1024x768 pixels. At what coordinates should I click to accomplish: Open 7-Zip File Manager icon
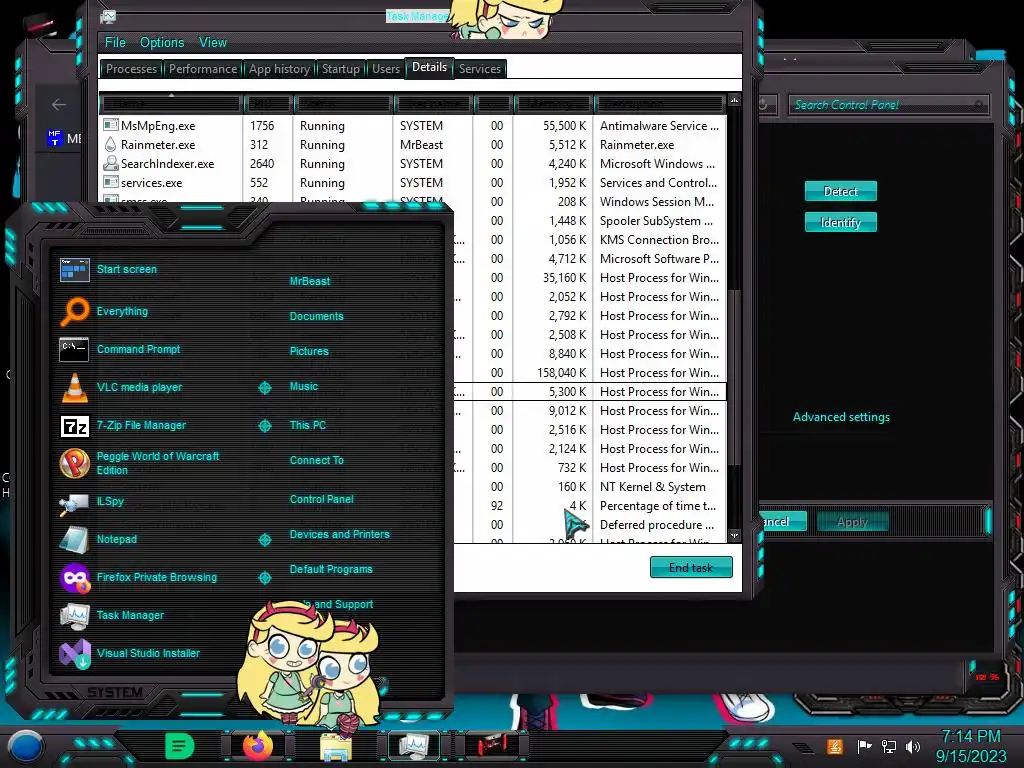click(74, 426)
